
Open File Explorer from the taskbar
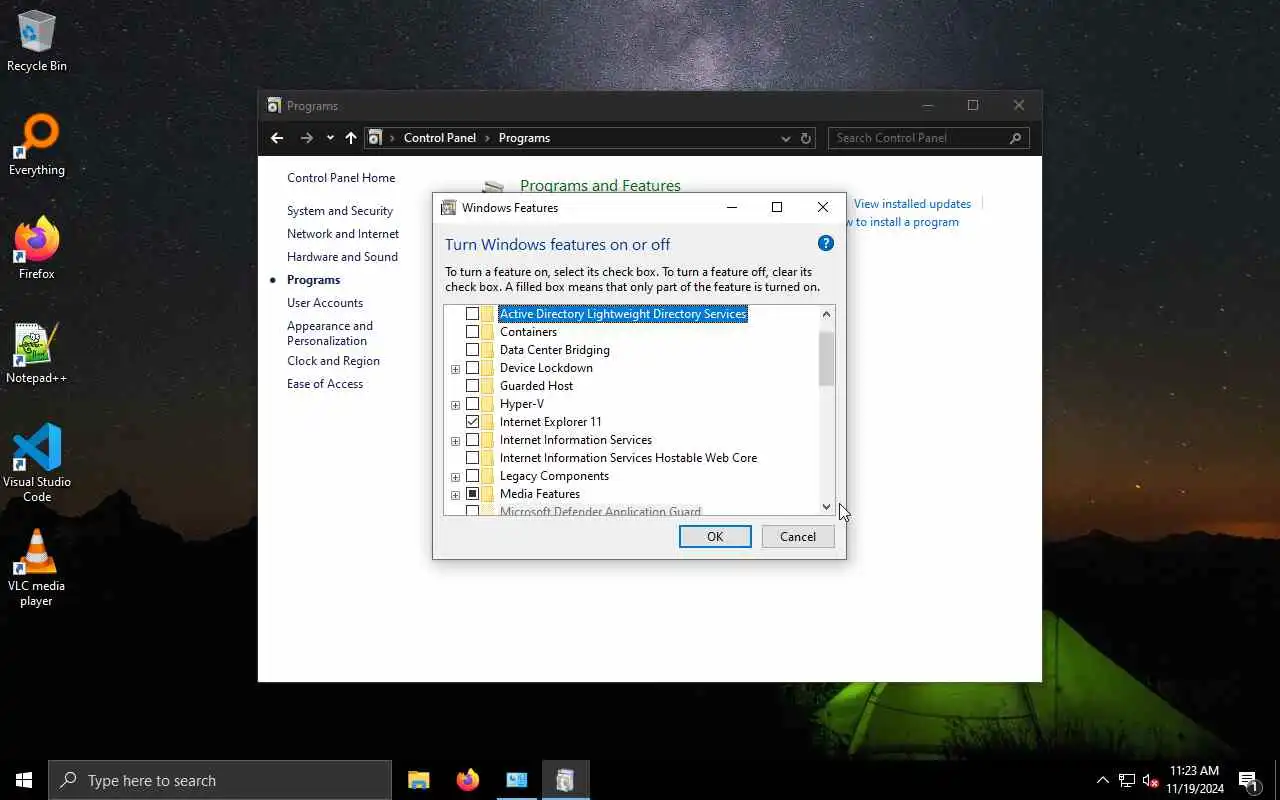(419, 780)
